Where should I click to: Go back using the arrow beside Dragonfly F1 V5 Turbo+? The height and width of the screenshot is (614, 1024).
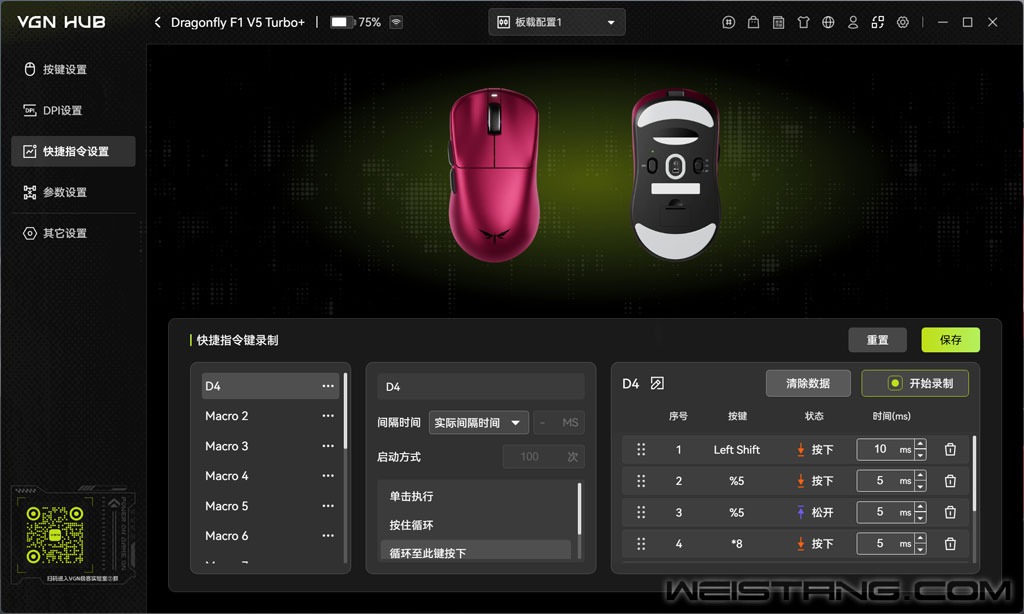[157, 22]
